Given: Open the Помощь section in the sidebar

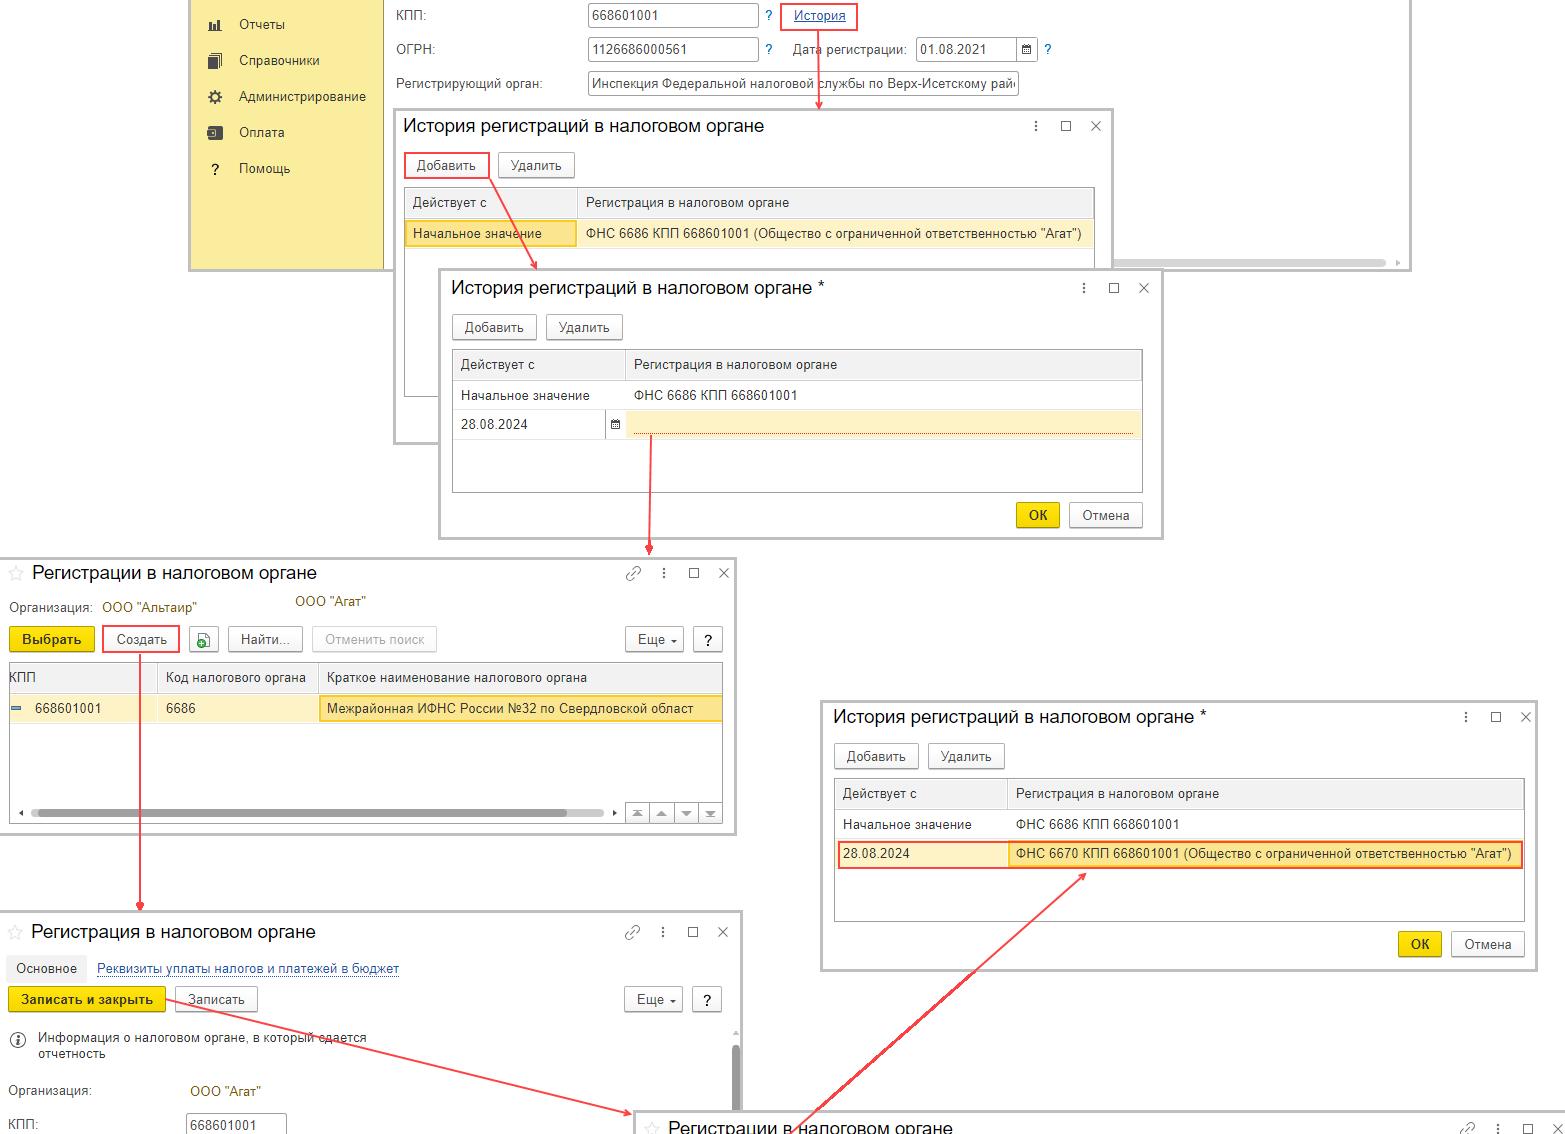Looking at the screenshot, I should (x=264, y=168).
